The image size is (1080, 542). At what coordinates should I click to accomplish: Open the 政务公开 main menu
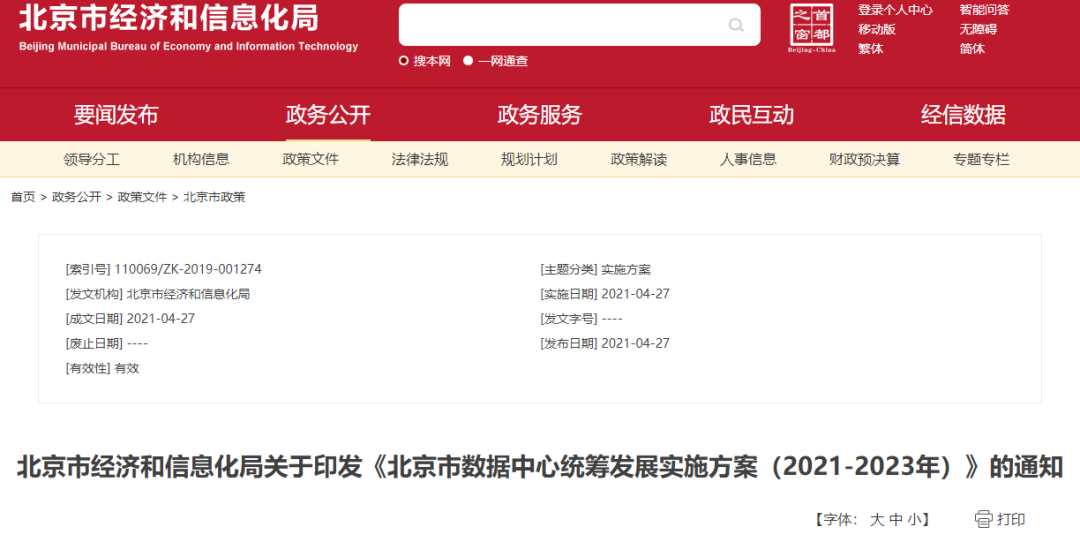click(x=328, y=114)
